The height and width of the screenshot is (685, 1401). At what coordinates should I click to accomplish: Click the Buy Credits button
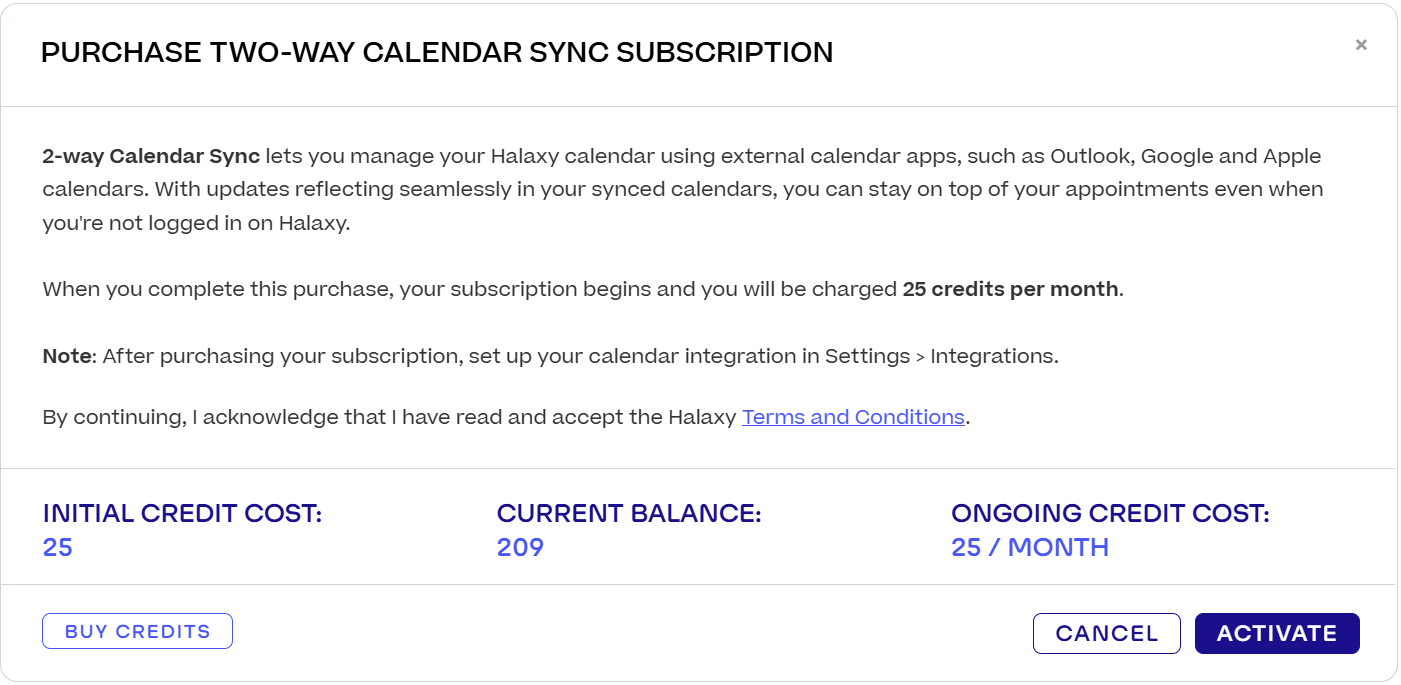137,631
